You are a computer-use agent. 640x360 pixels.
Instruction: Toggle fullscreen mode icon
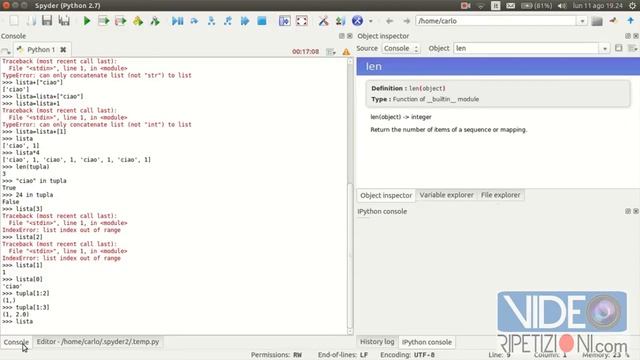click(302, 21)
